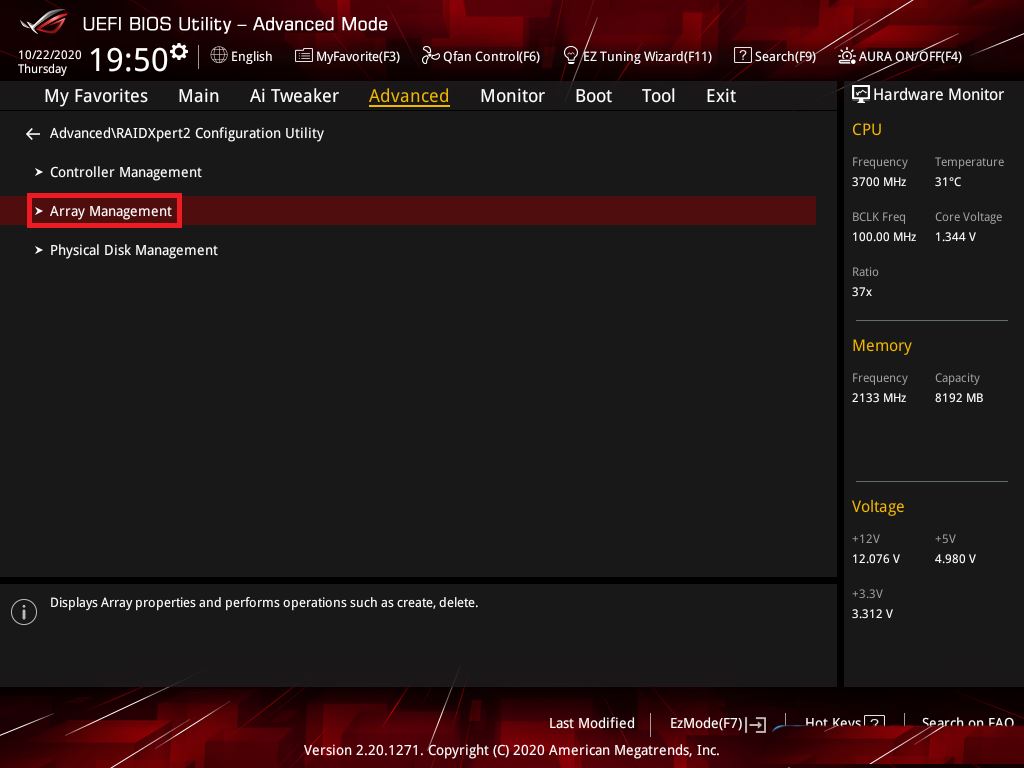The image size is (1024, 768).
Task: Open the Ai Tweaker tab
Action: tap(294, 96)
